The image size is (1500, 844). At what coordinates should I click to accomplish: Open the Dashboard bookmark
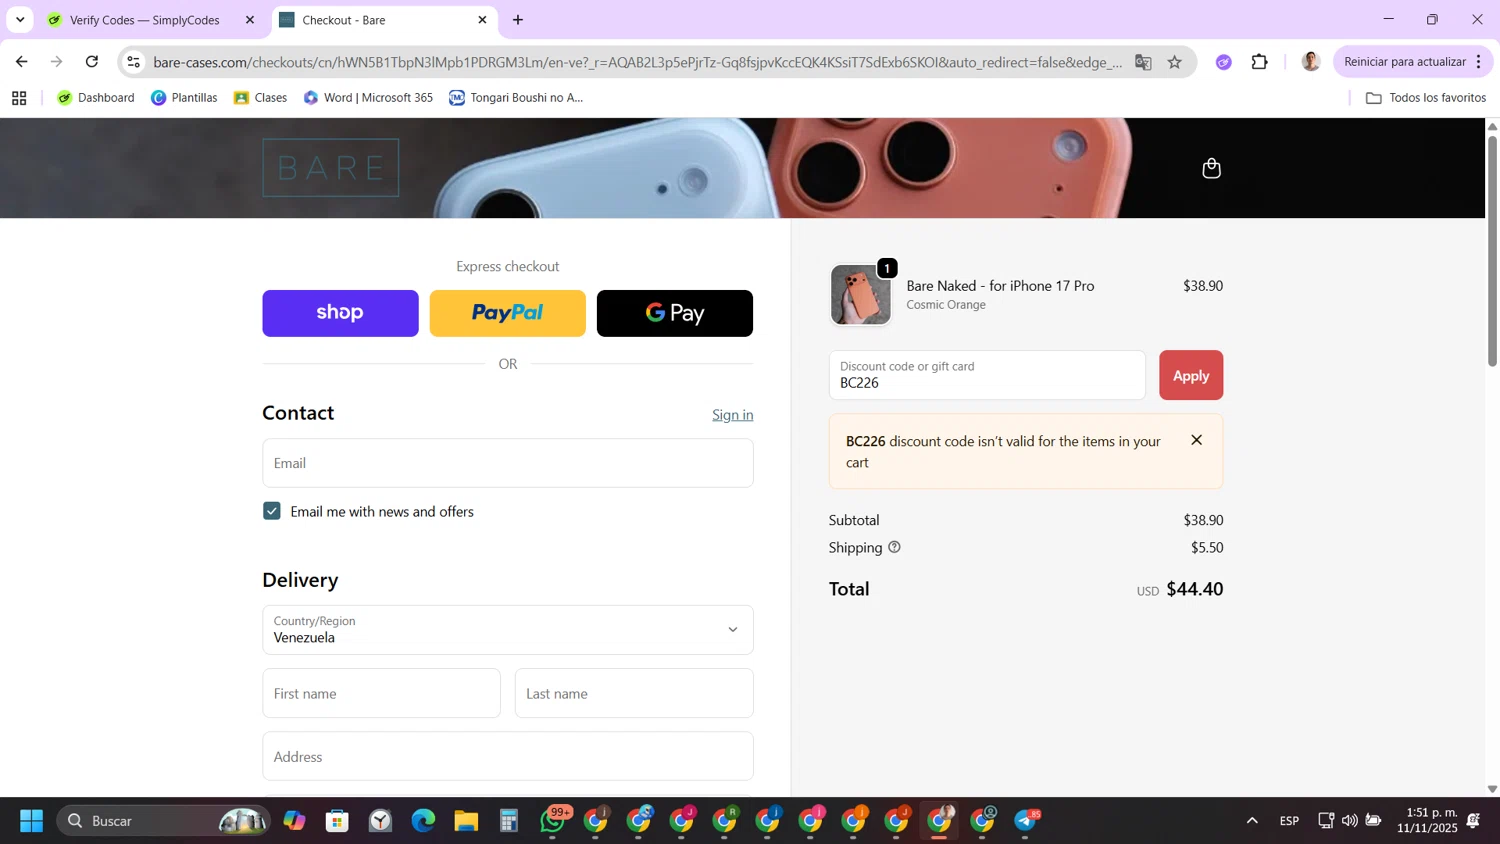pyautogui.click(x=96, y=98)
